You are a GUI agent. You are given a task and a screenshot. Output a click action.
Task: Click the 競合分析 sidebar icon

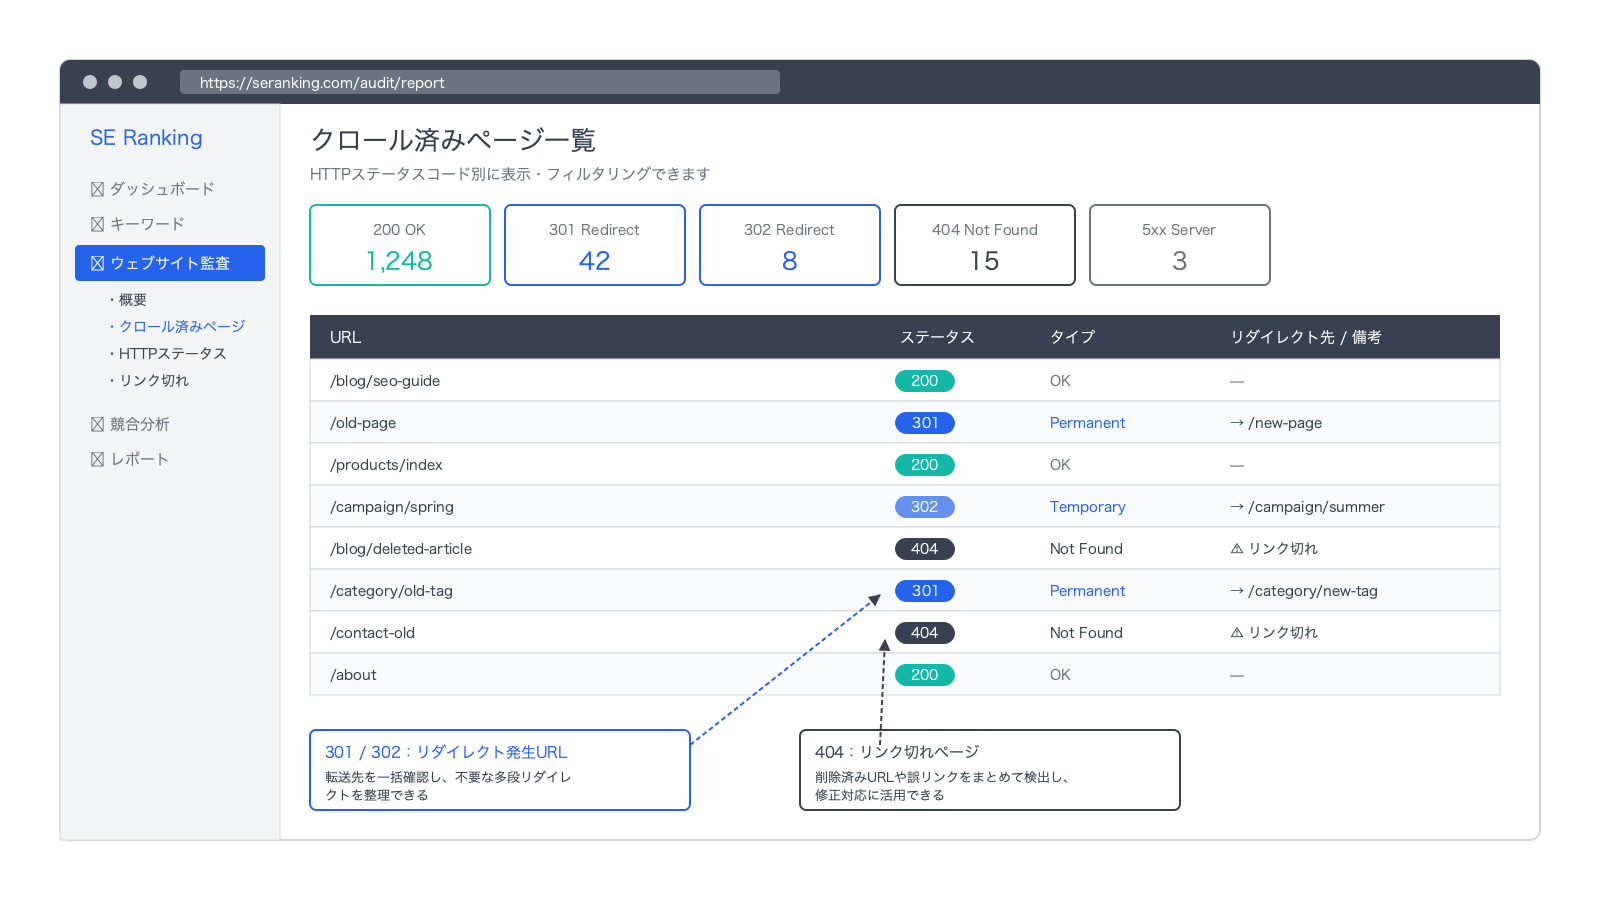point(97,424)
